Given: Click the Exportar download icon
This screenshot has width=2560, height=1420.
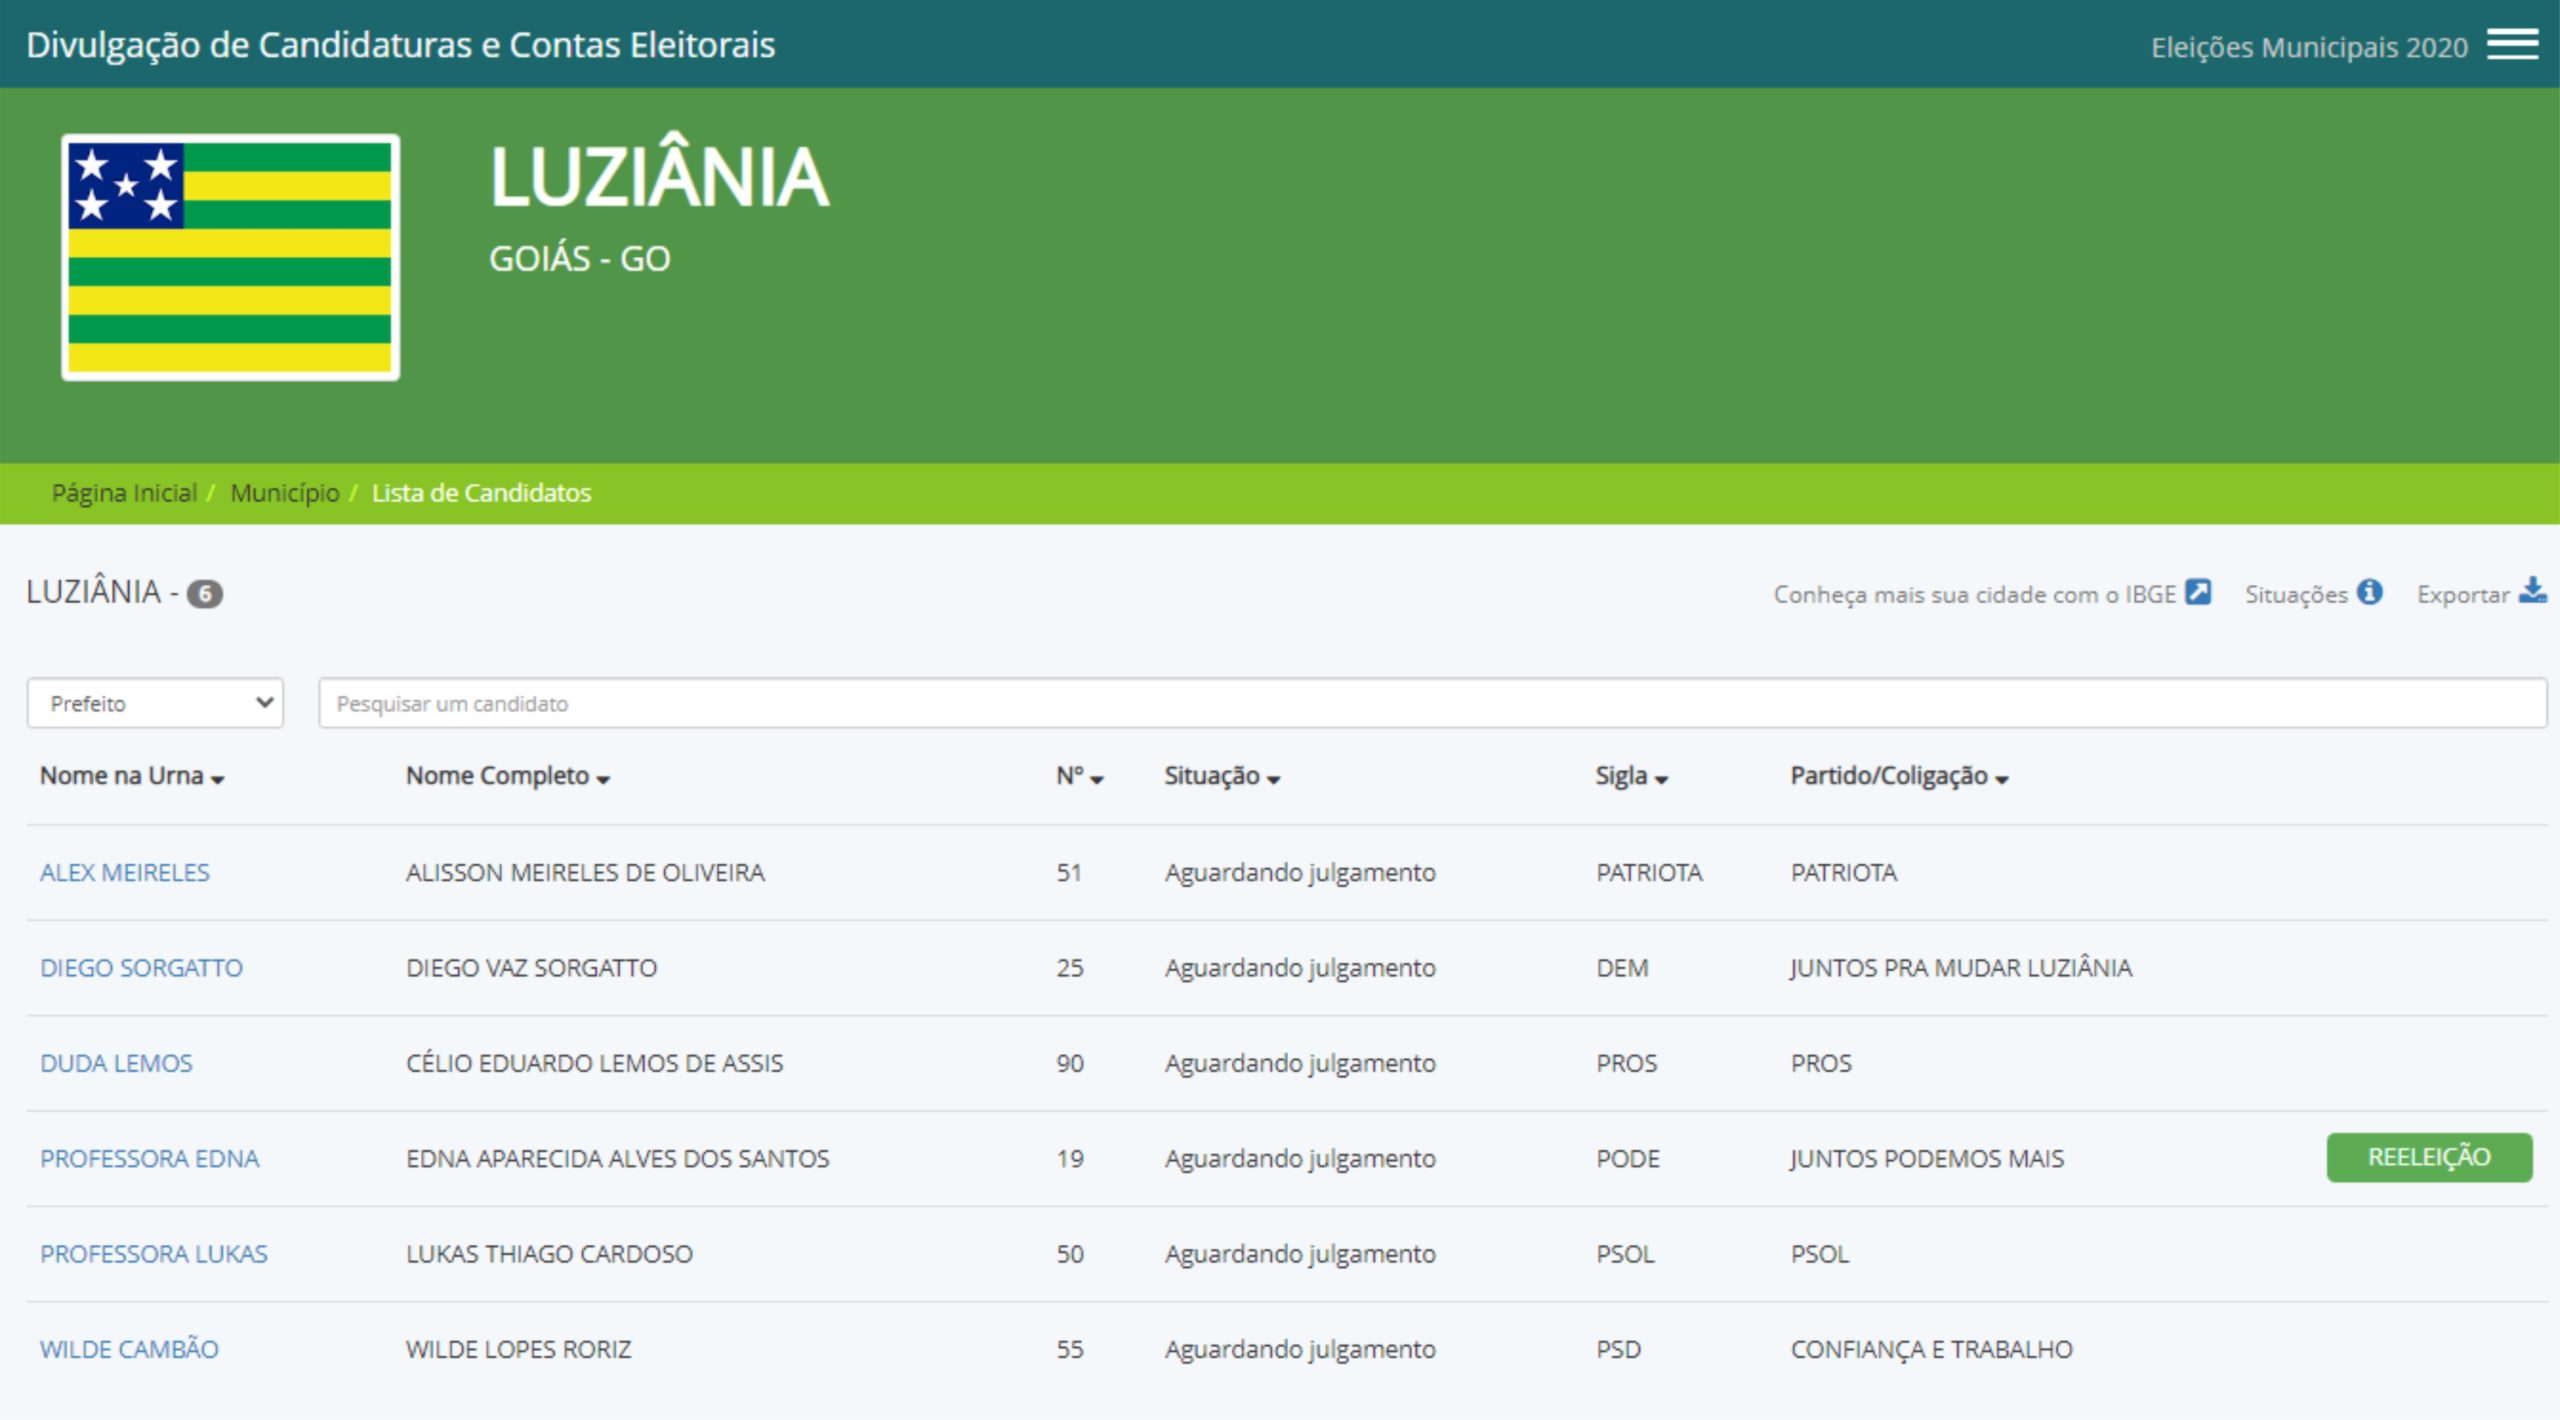Looking at the screenshot, I should coord(2532,591).
